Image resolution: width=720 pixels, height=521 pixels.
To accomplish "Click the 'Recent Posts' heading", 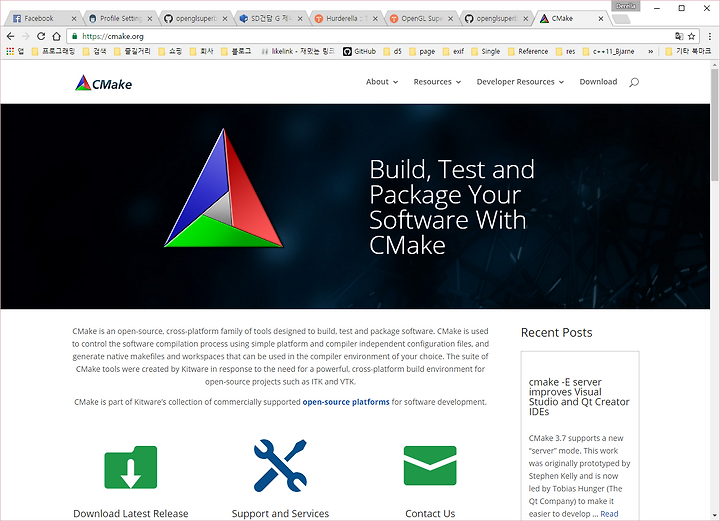I will click(557, 332).
